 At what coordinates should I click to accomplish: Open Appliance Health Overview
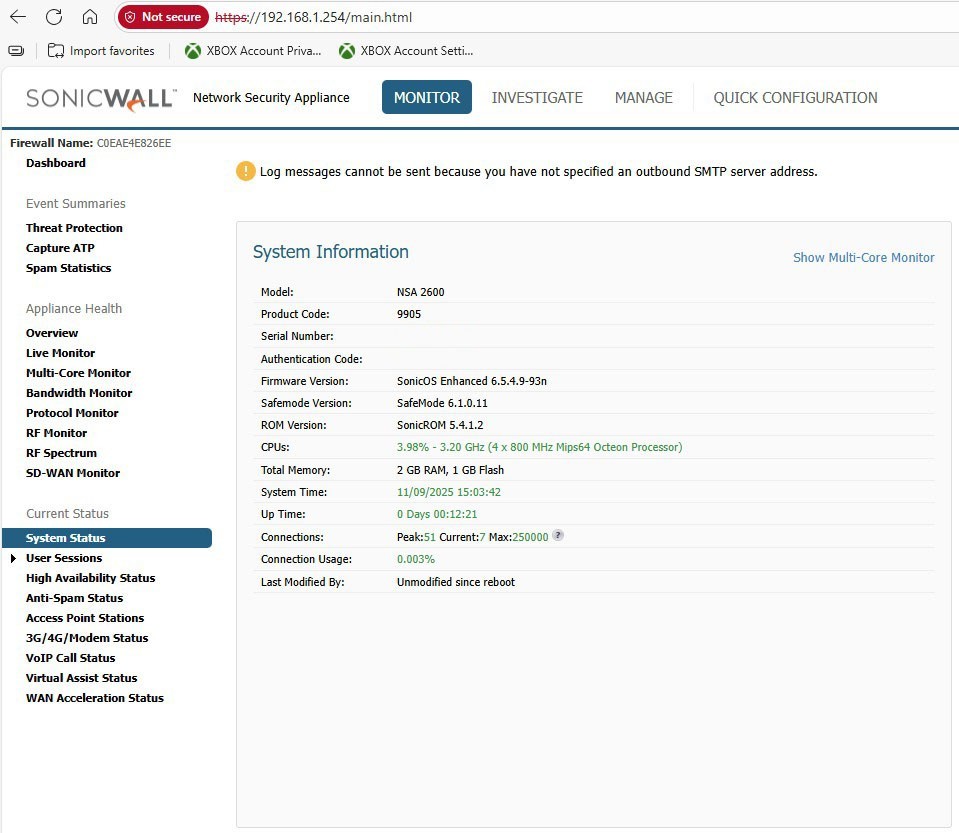point(52,333)
